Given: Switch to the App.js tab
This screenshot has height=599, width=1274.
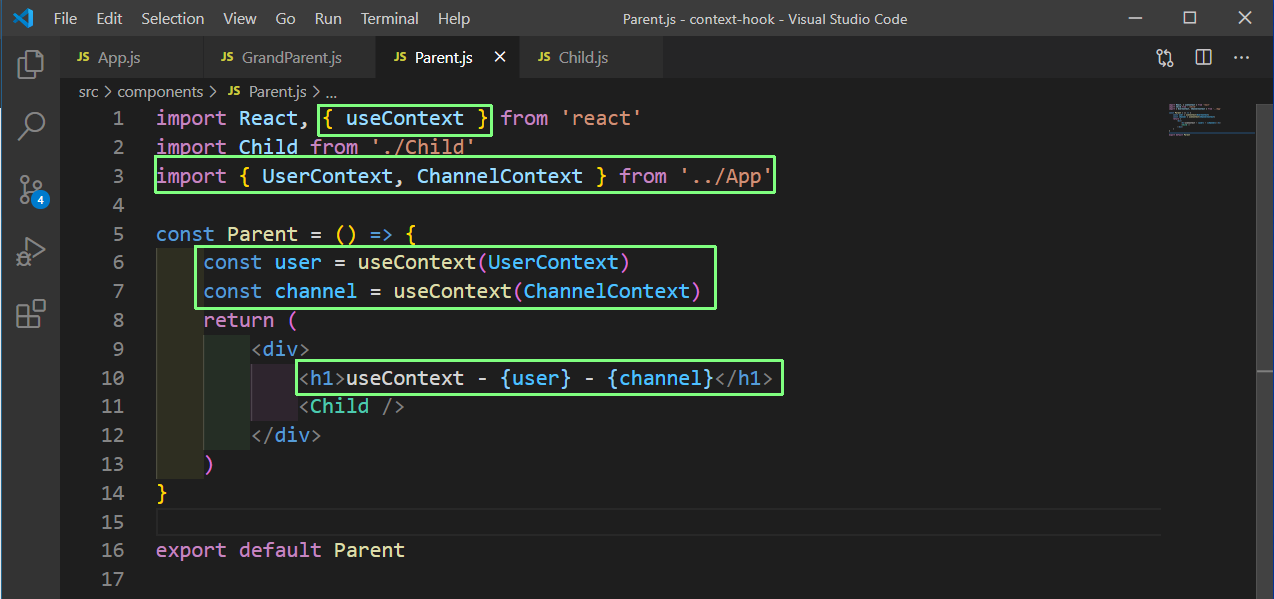Looking at the screenshot, I should (131, 58).
